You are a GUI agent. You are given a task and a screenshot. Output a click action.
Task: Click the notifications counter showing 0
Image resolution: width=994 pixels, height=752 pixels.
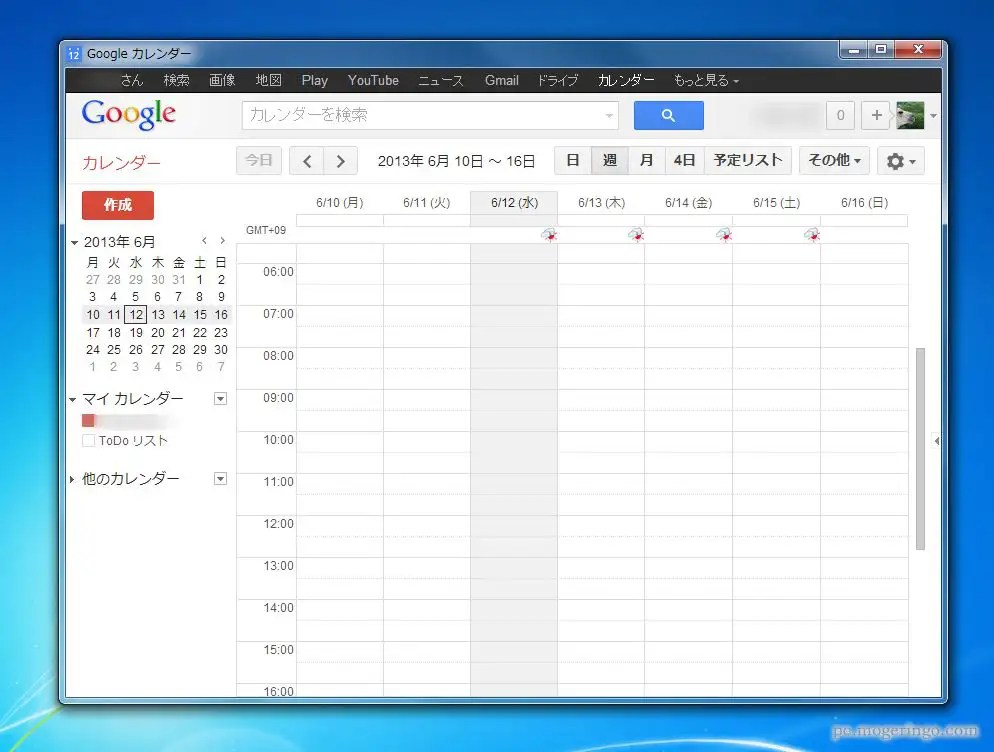click(x=840, y=115)
